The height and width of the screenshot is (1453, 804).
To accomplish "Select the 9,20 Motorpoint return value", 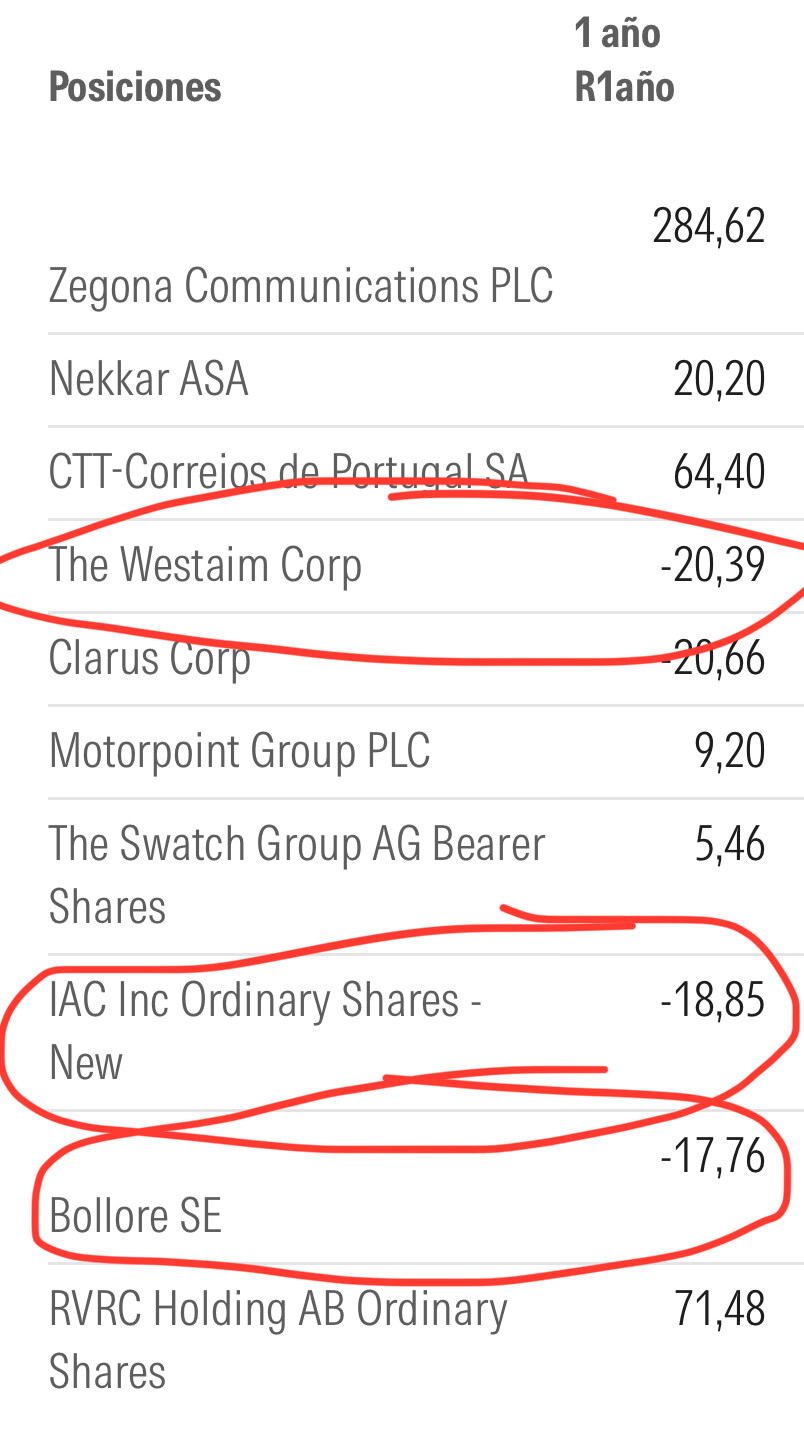I will click(730, 751).
